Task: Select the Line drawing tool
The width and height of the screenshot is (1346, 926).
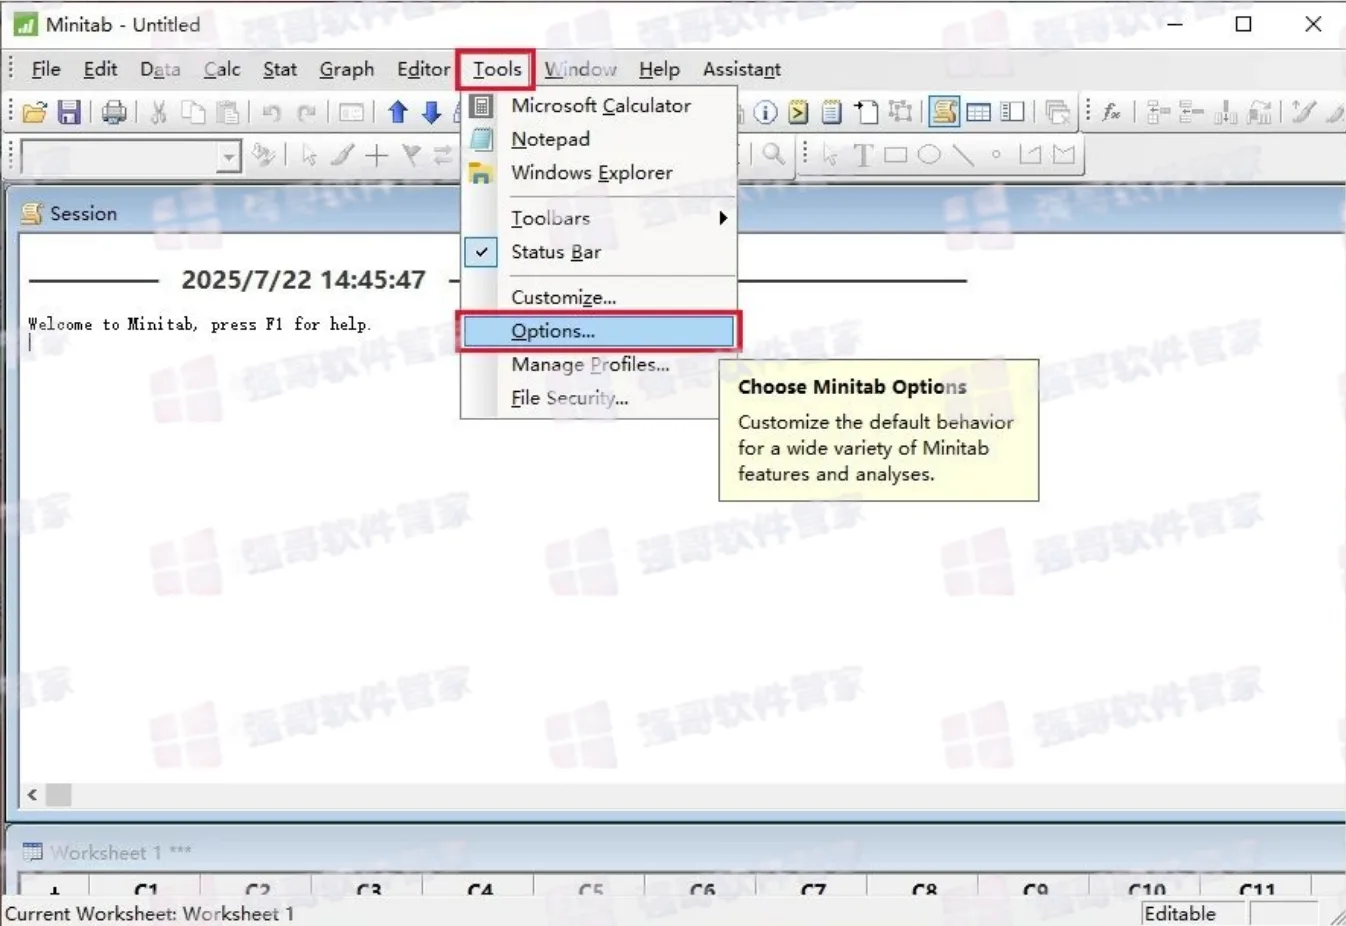Action: (962, 155)
